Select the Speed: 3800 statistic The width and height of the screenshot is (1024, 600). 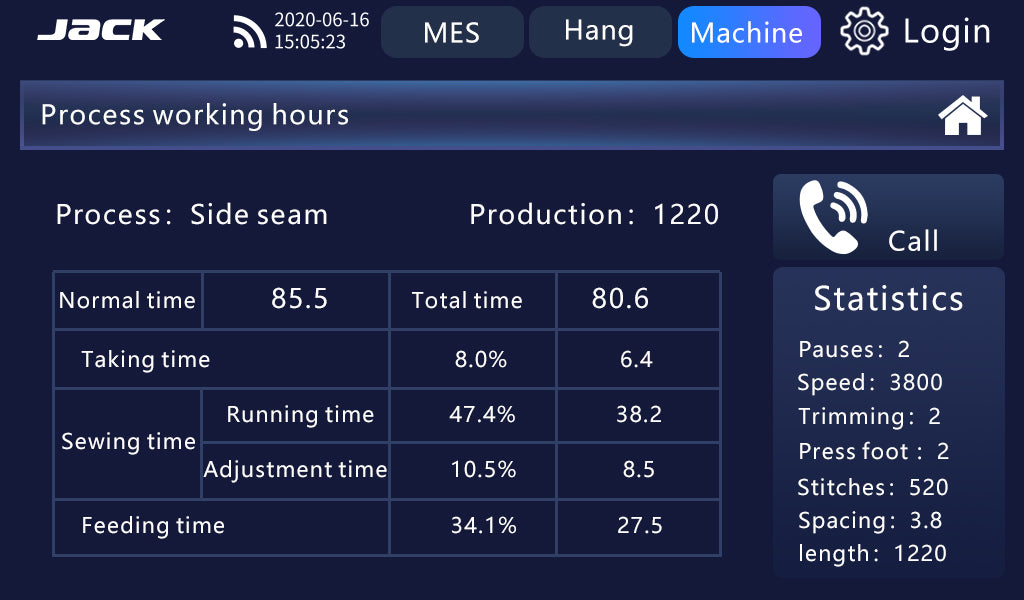(x=870, y=383)
